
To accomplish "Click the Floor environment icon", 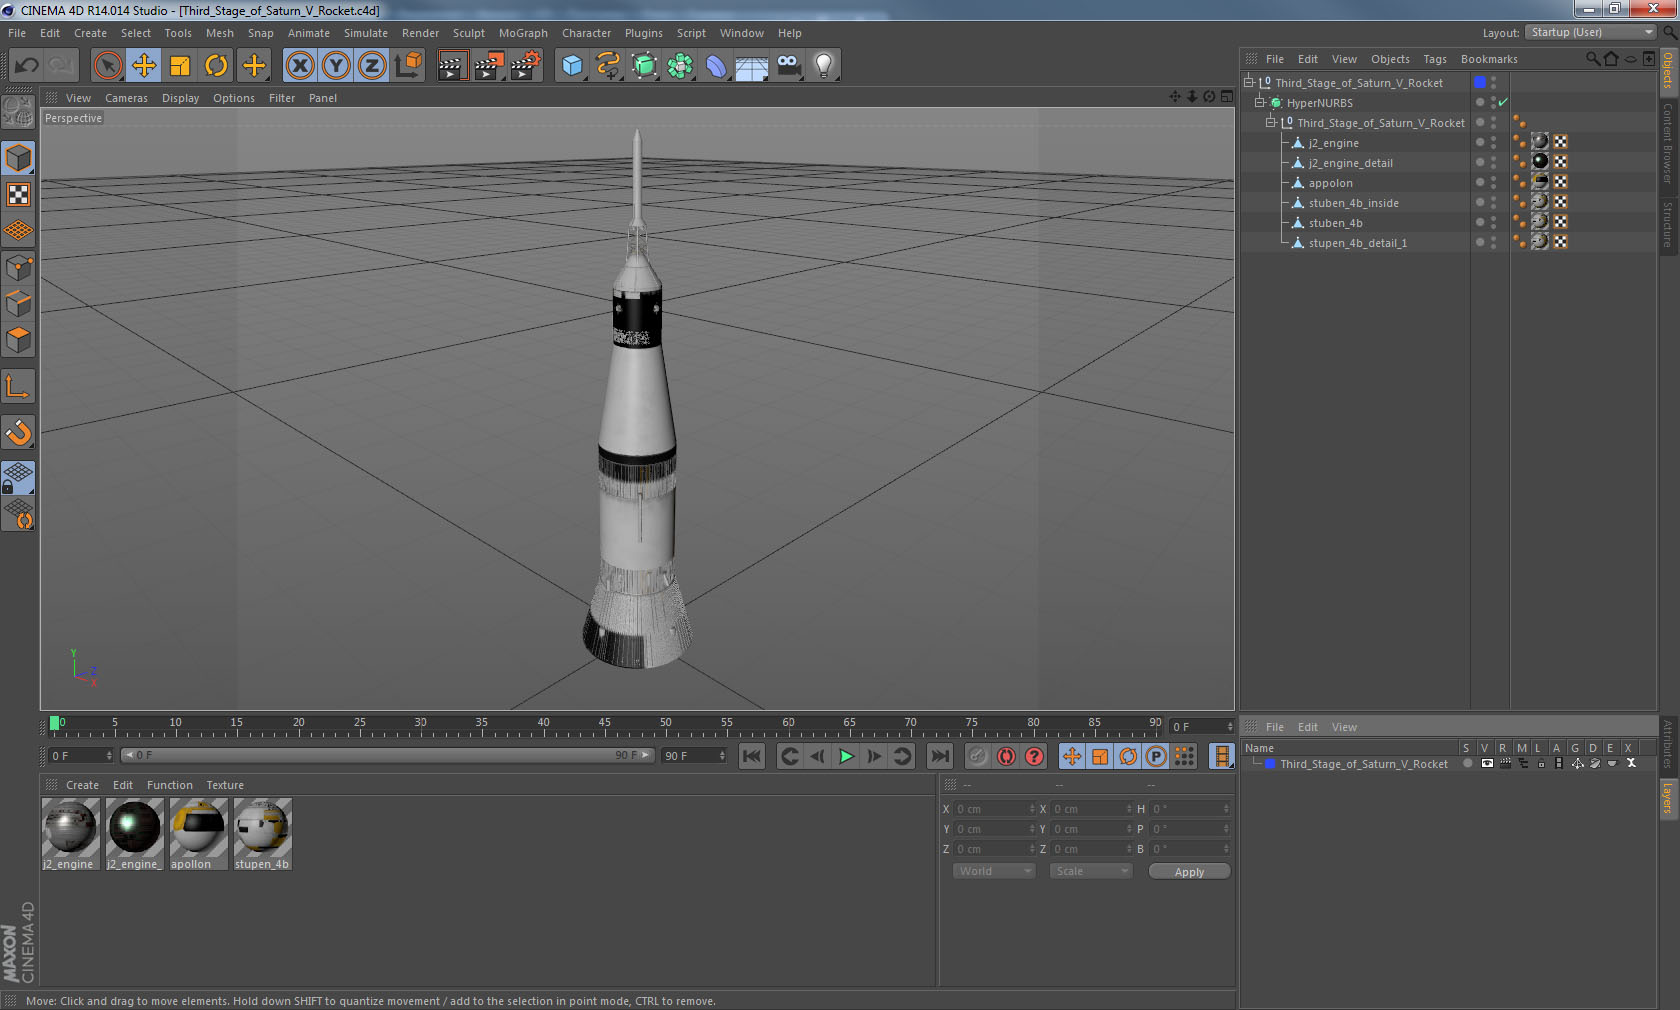I will (752, 66).
